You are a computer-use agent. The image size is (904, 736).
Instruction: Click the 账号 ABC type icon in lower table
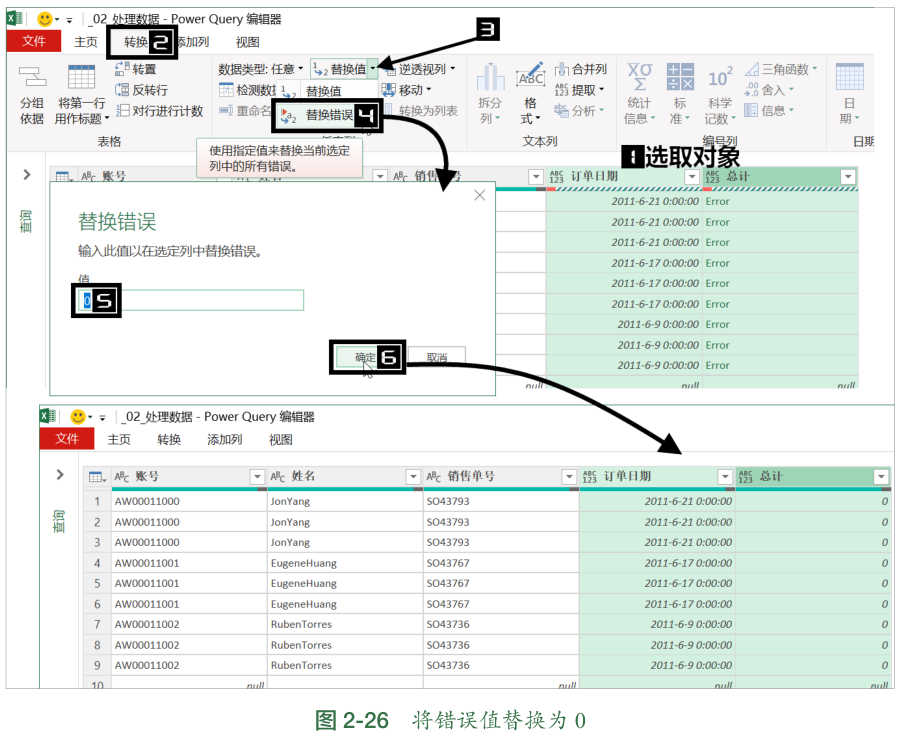pos(122,477)
